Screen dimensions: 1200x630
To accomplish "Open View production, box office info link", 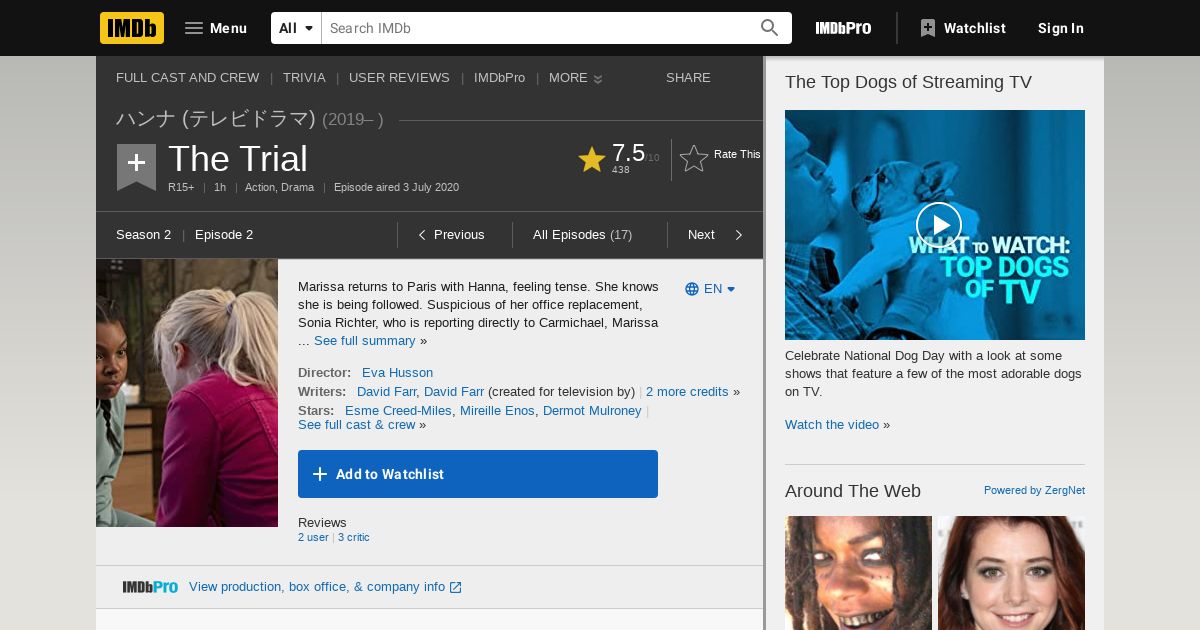I will [x=325, y=587].
